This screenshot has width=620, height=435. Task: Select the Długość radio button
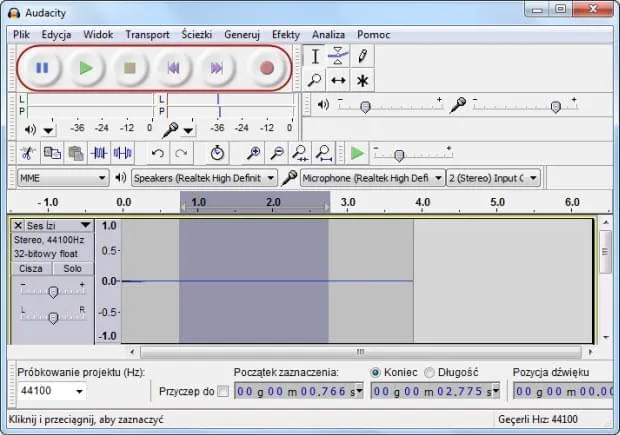(429, 373)
